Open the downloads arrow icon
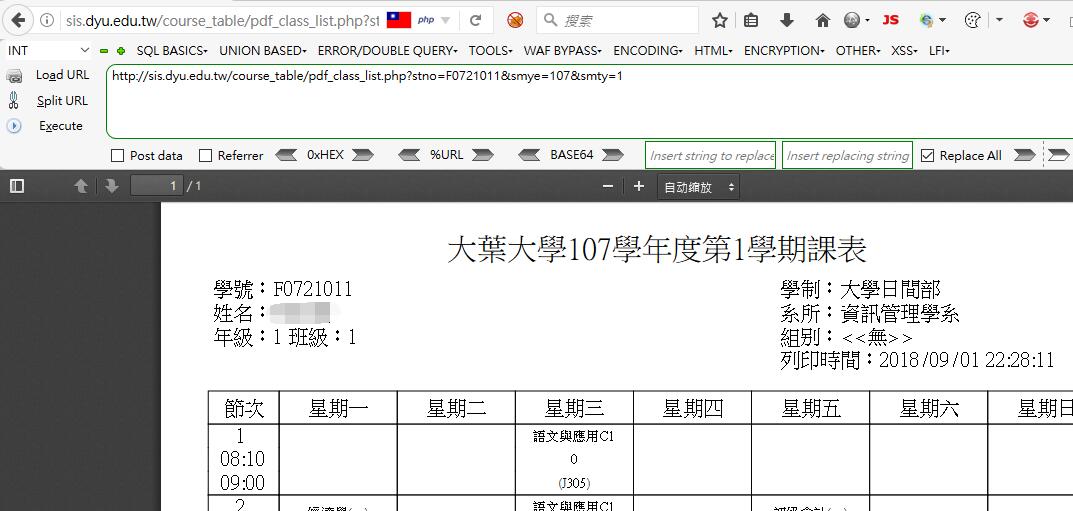1073x511 pixels. click(787, 21)
